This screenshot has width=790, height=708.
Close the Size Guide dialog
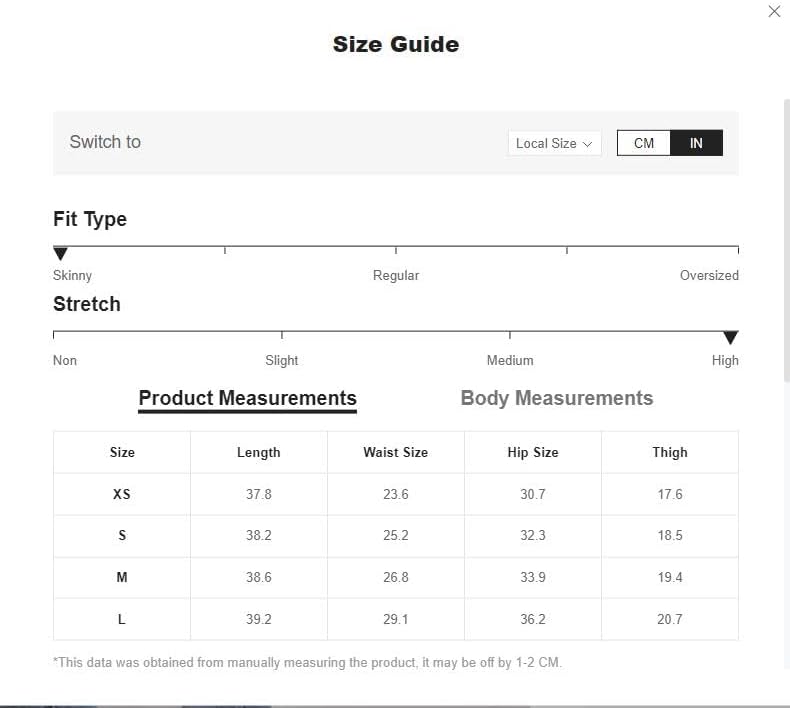774,11
